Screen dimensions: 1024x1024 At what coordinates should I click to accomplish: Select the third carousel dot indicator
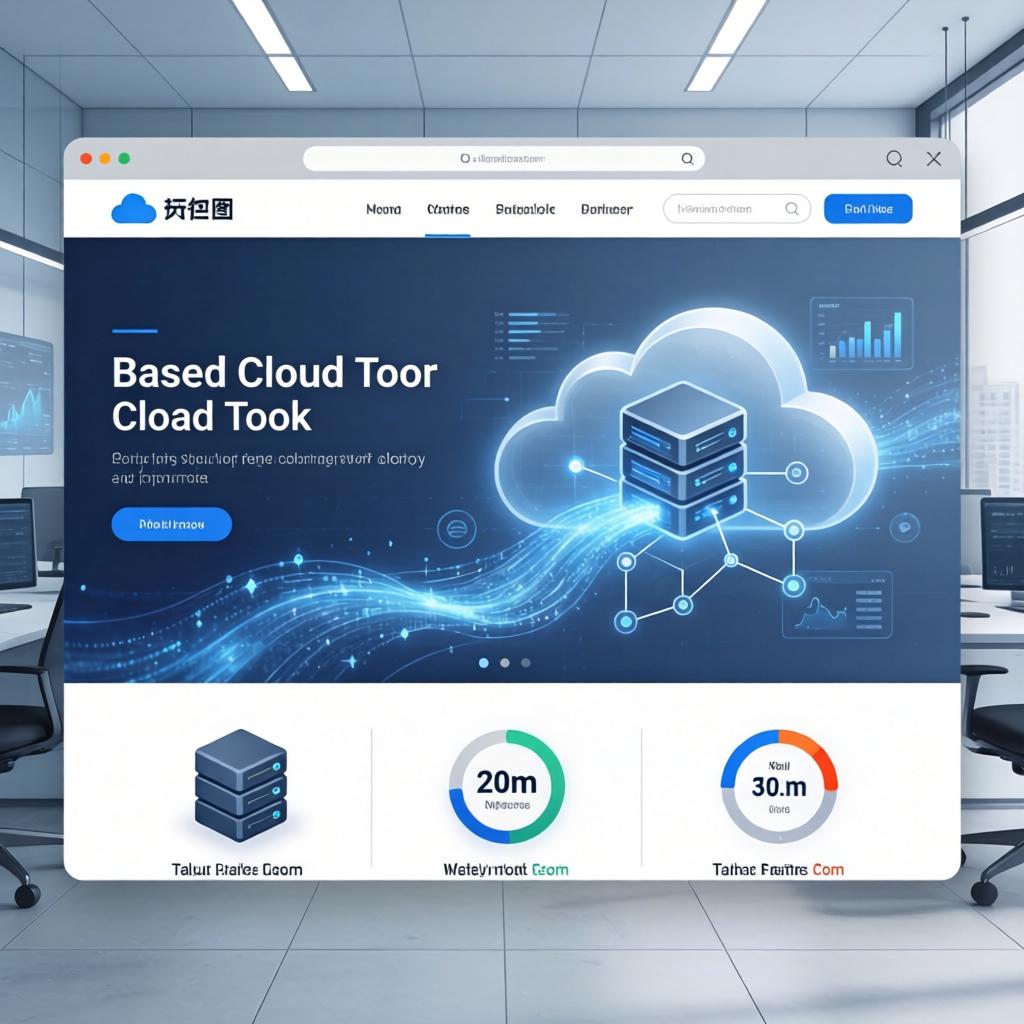(526, 662)
